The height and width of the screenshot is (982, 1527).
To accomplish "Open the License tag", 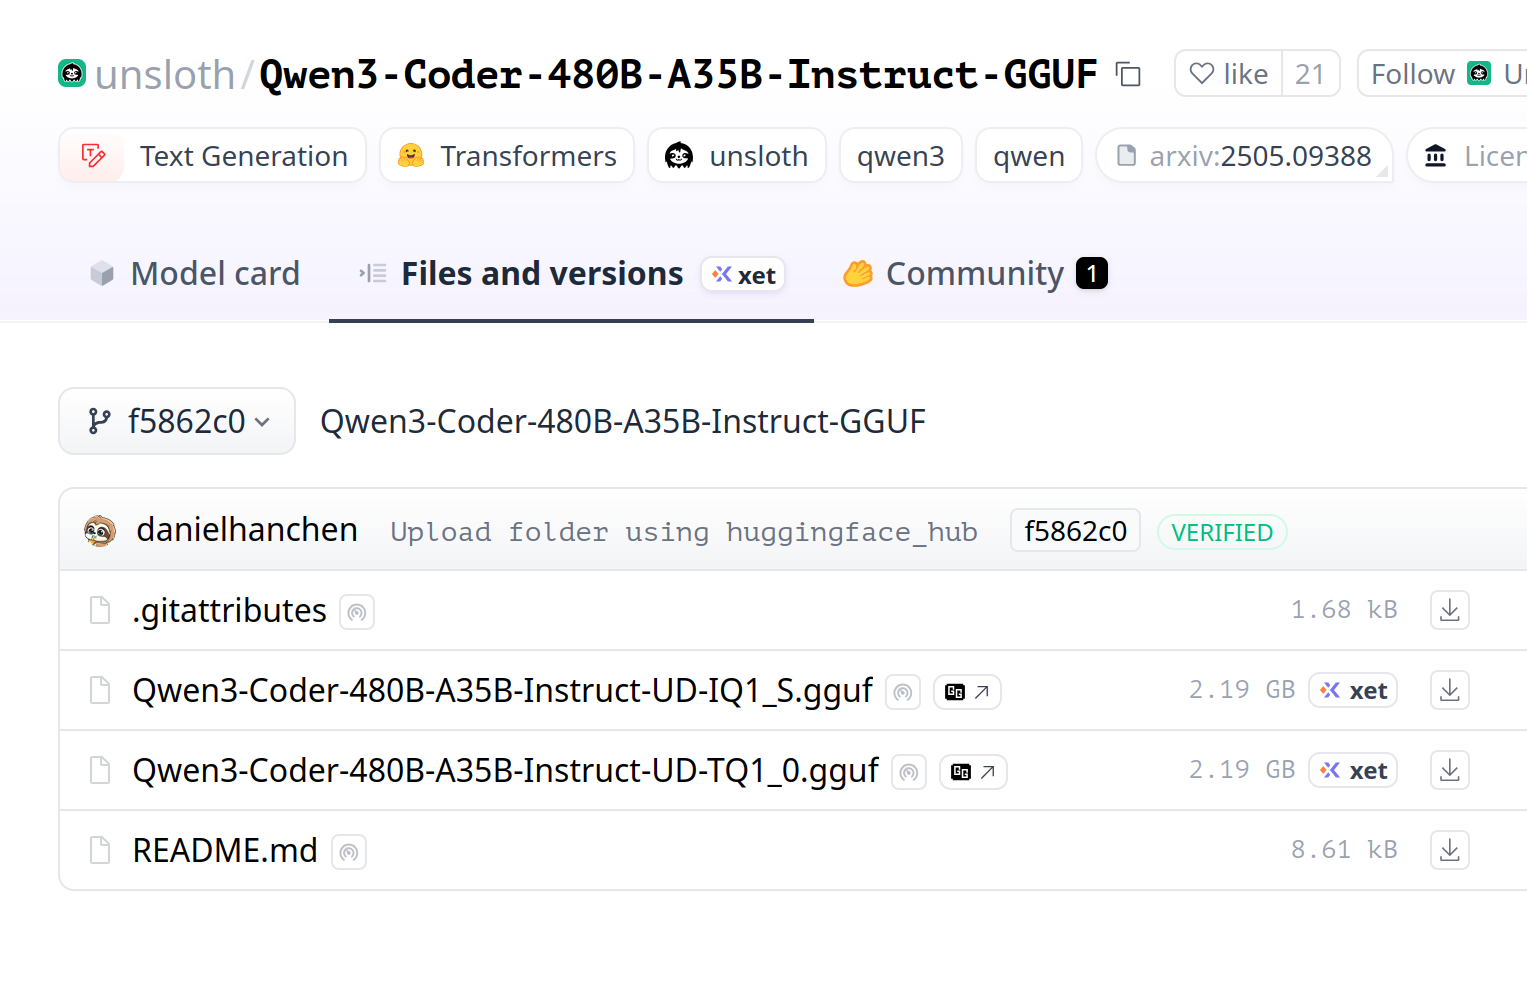I will pos(1467,156).
